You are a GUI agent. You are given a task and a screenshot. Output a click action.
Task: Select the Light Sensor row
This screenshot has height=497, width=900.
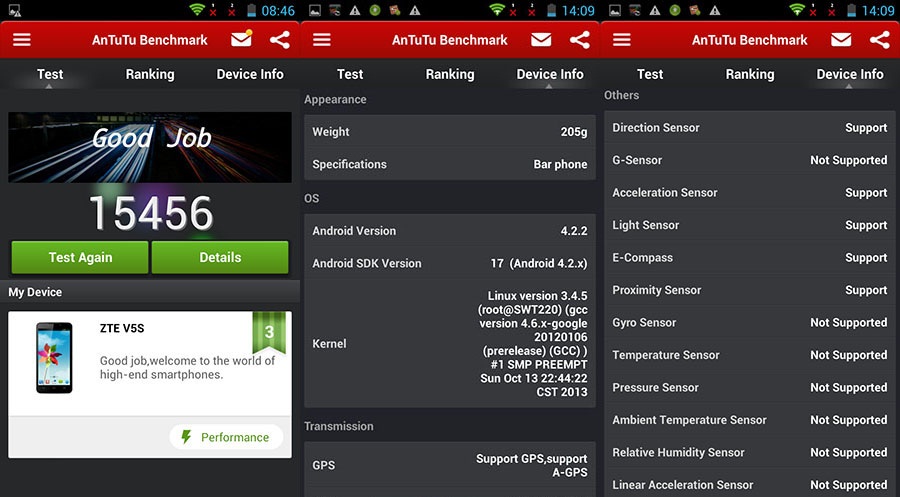750,225
